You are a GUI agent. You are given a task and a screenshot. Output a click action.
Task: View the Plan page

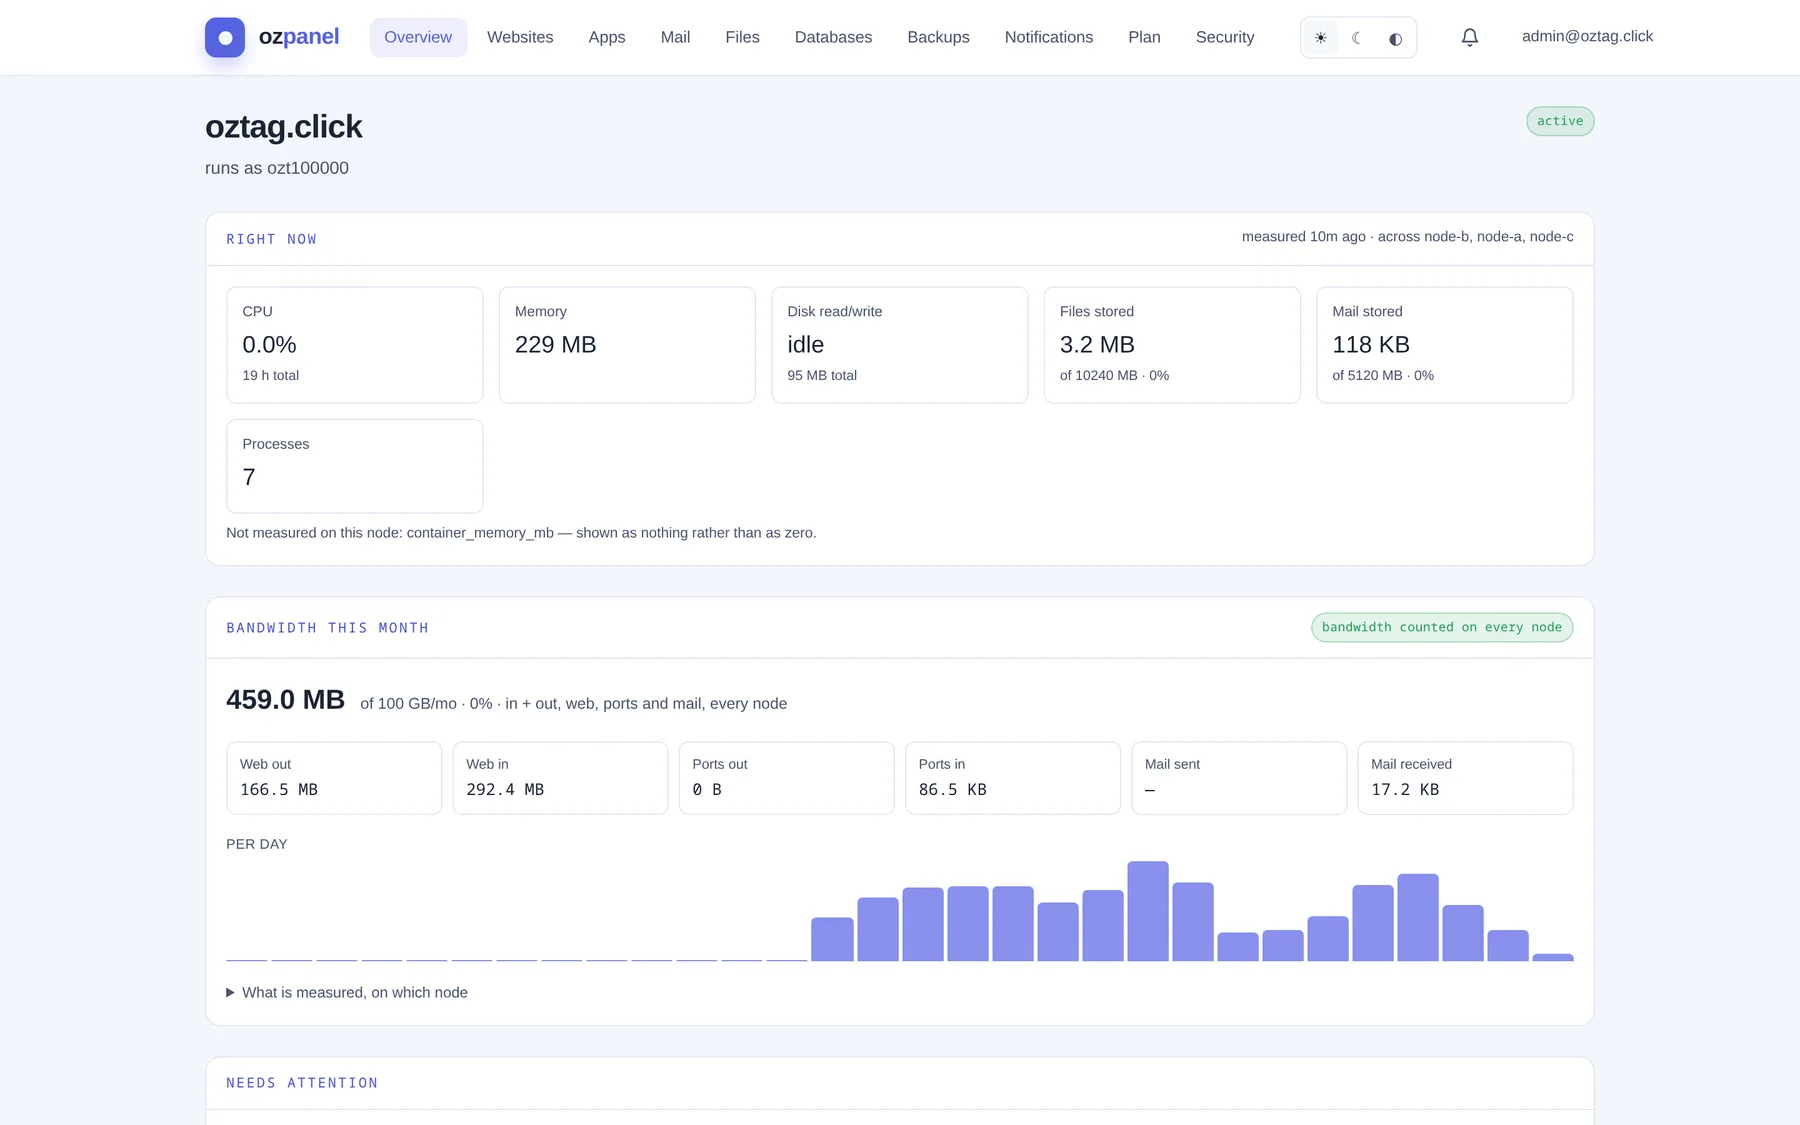tap(1144, 37)
